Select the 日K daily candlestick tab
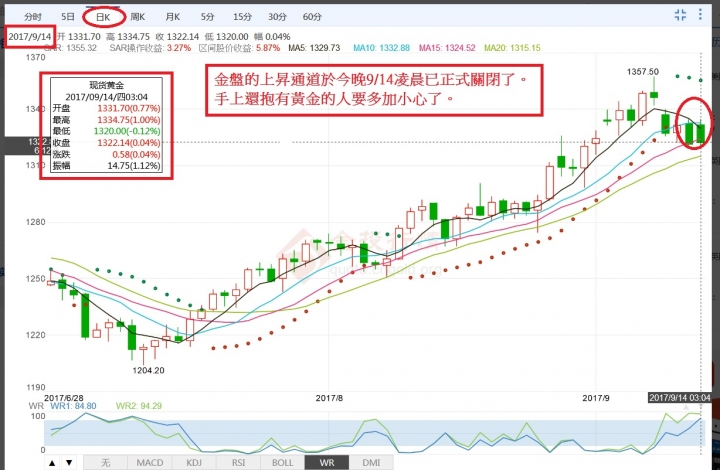The image size is (720, 470). coord(103,17)
